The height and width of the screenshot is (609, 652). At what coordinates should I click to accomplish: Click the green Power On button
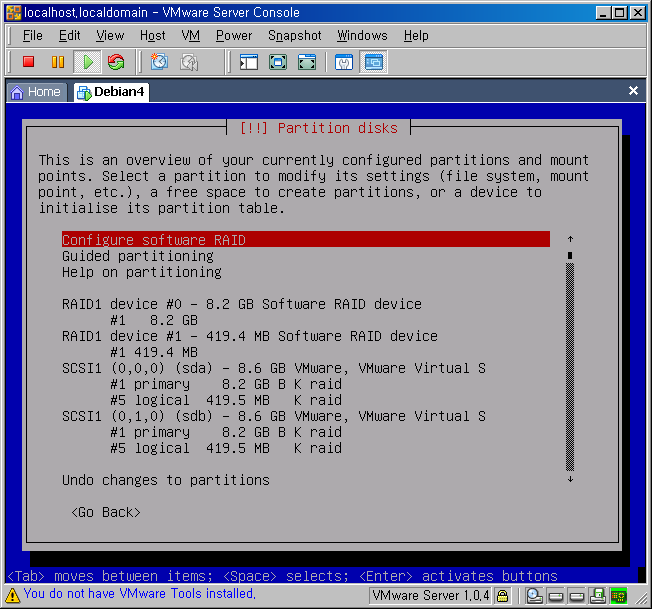[x=87, y=62]
